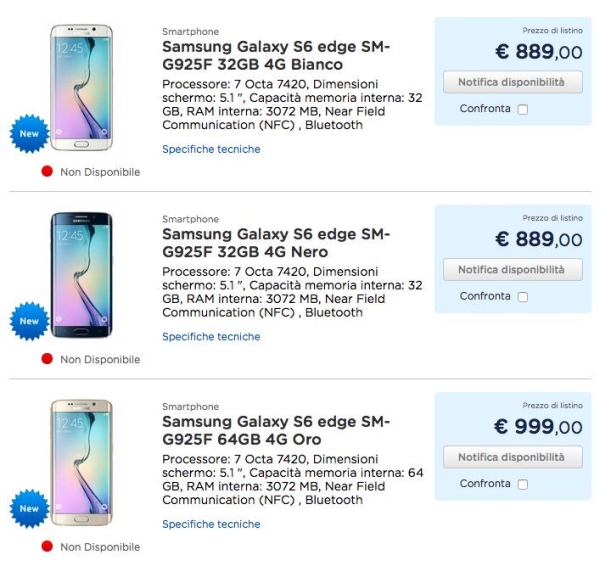Click the red Non Disponibile dot for the Bianco model
The image size is (600, 566).
(x=46, y=172)
